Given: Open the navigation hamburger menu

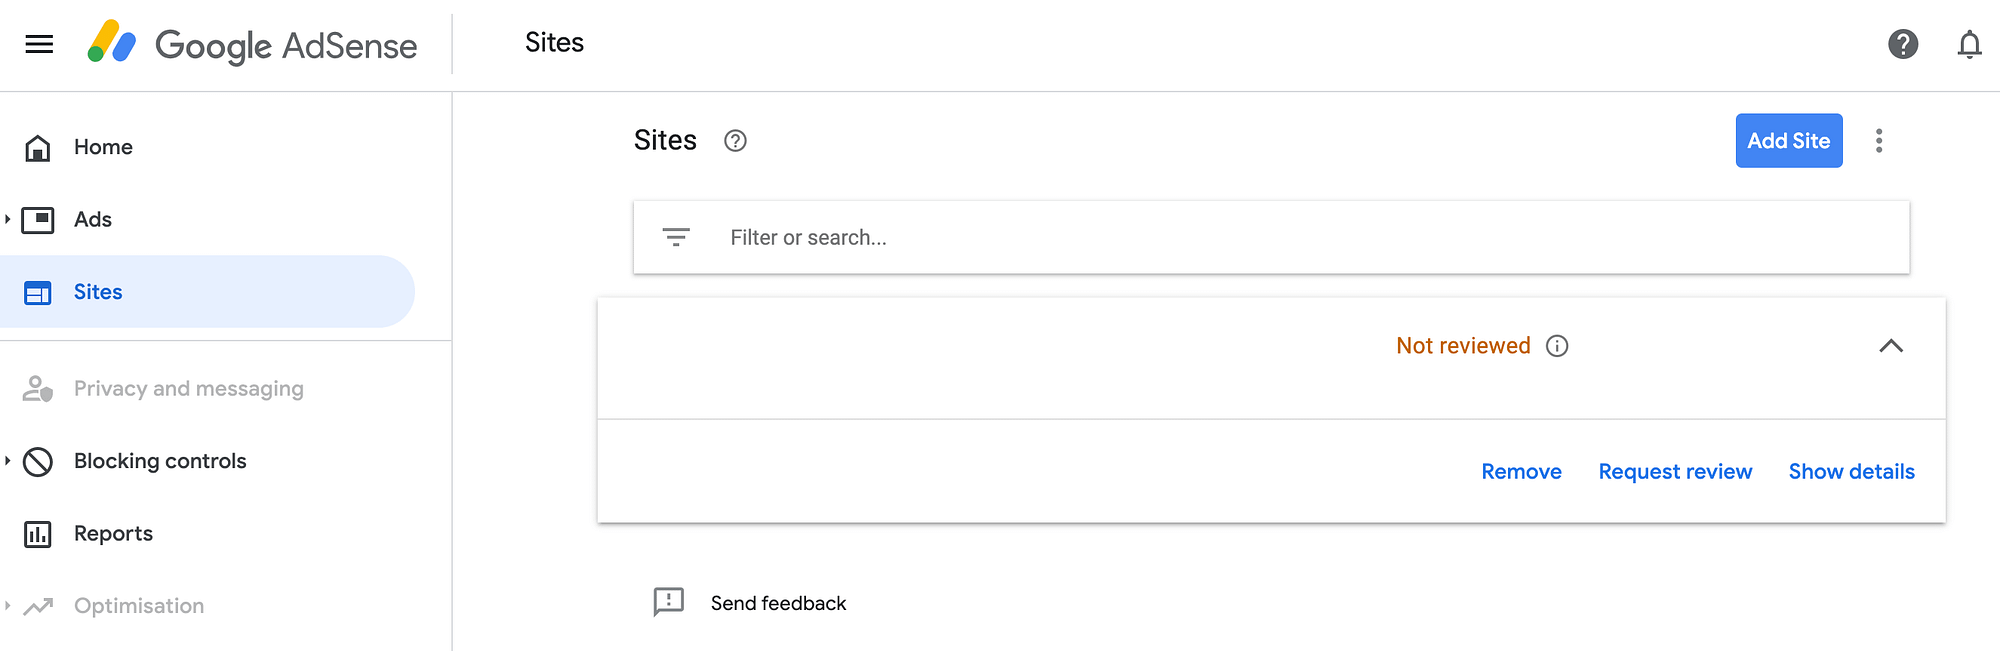Looking at the screenshot, I should coord(39,44).
